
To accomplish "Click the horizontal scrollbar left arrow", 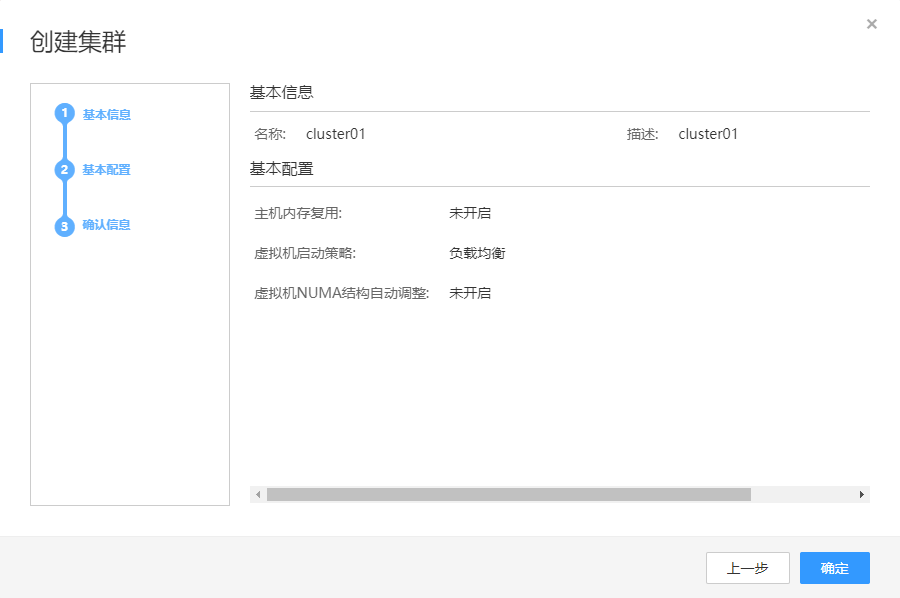I will (x=258, y=494).
